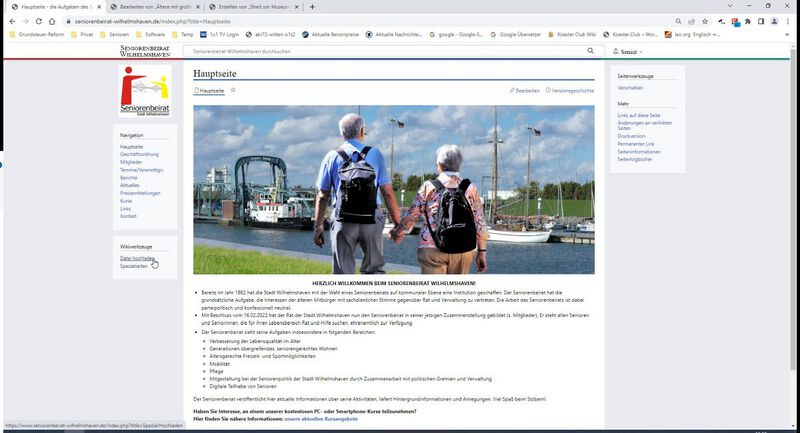Screen dimensions: 800x433
Task: Open the 'Koester Club Wiki' bookmark
Action: coord(572,35)
